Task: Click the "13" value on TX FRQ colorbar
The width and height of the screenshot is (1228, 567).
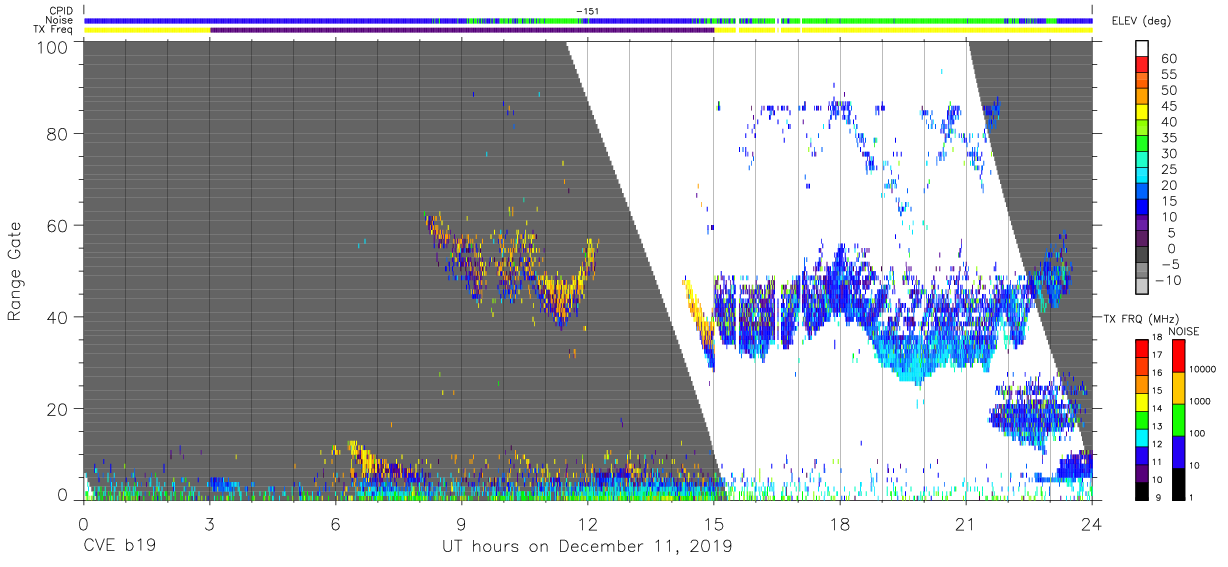Action: 1157,426
